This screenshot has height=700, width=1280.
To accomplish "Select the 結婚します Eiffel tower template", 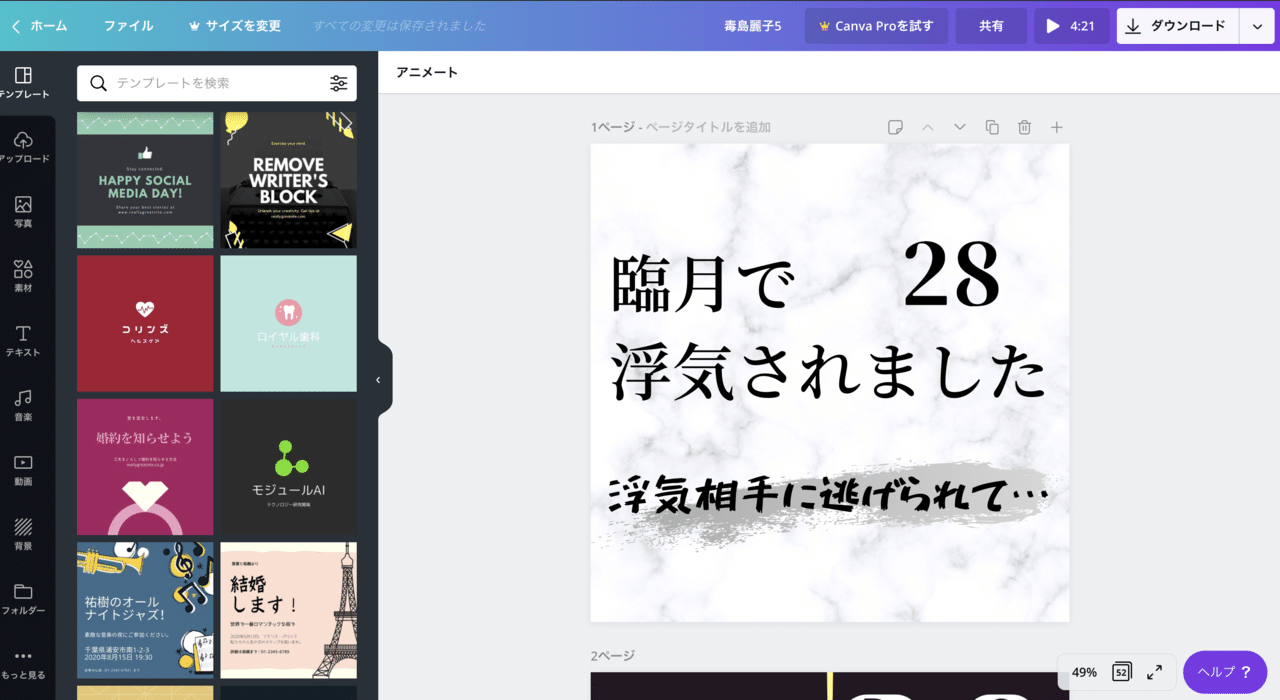I will [289, 611].
